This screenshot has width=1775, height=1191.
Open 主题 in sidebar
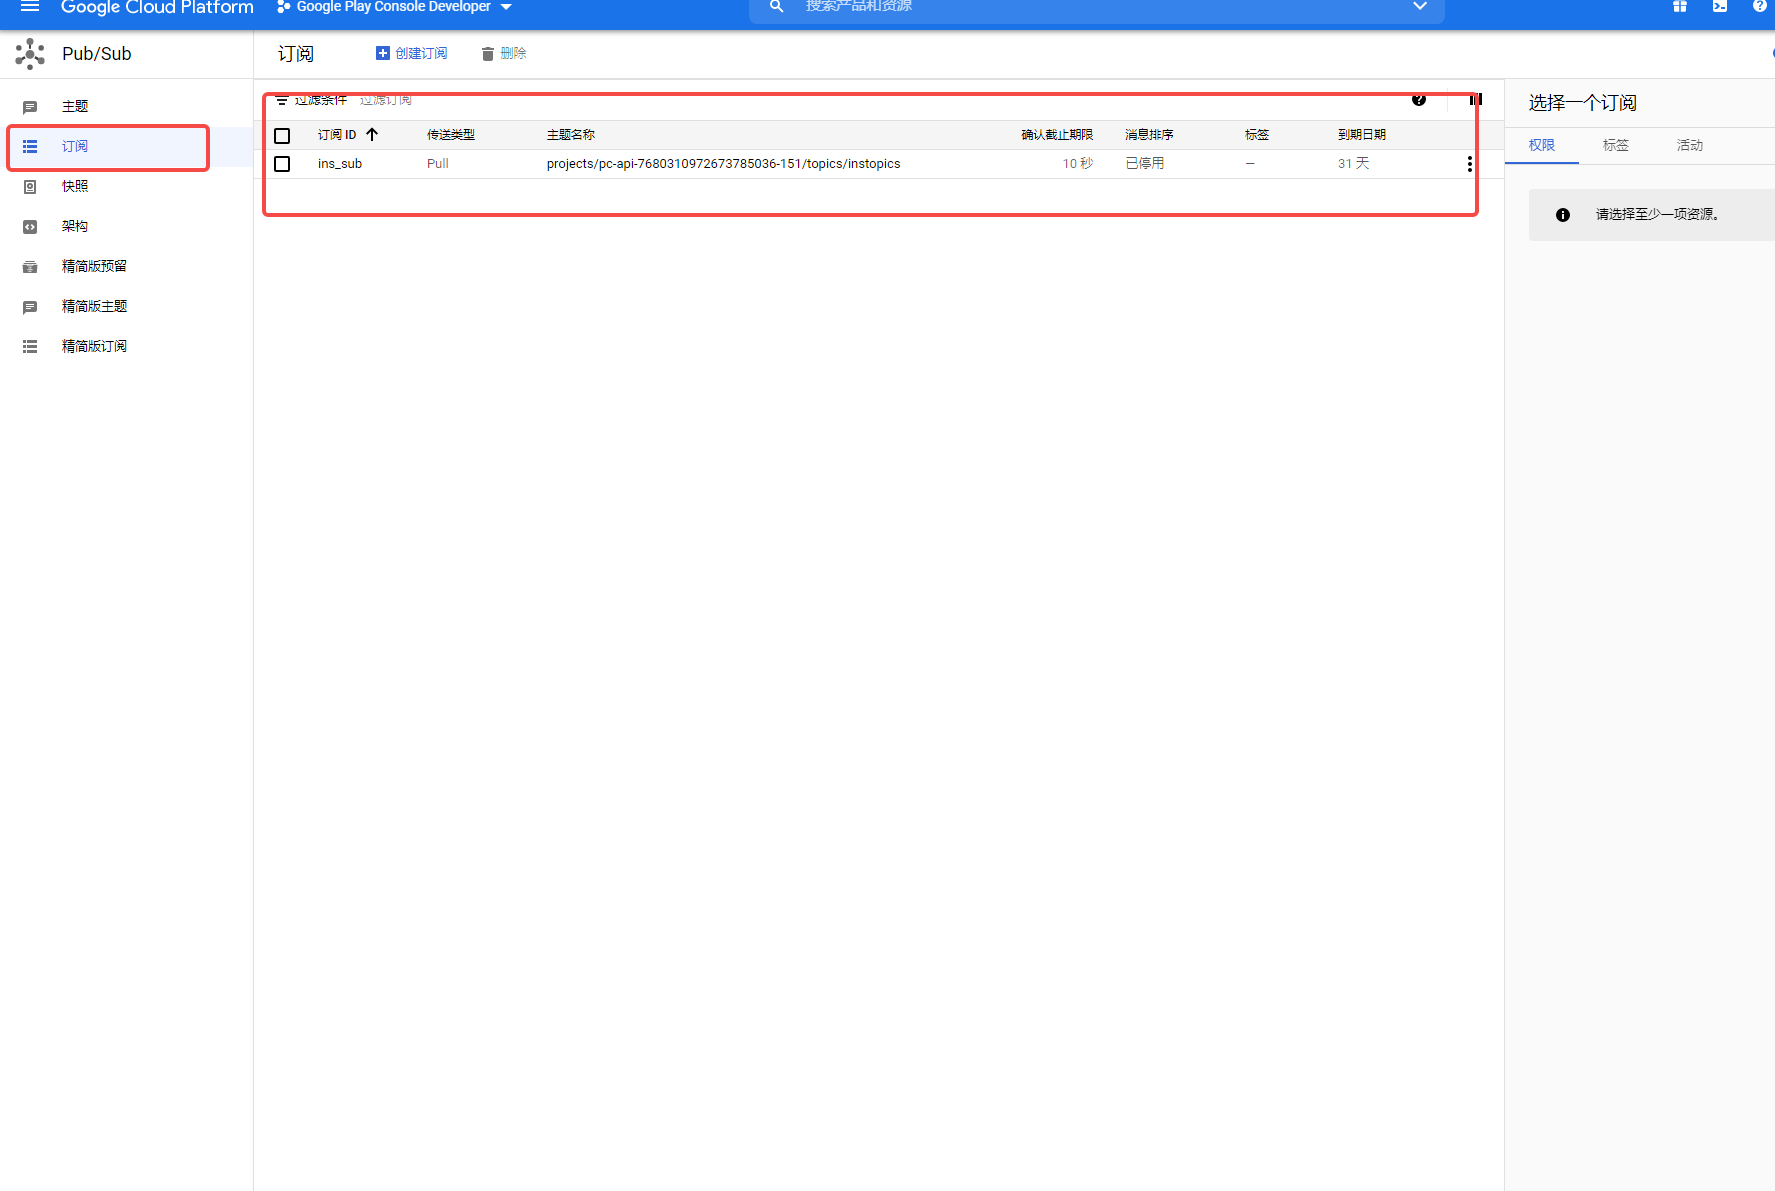tap(75, 107)
